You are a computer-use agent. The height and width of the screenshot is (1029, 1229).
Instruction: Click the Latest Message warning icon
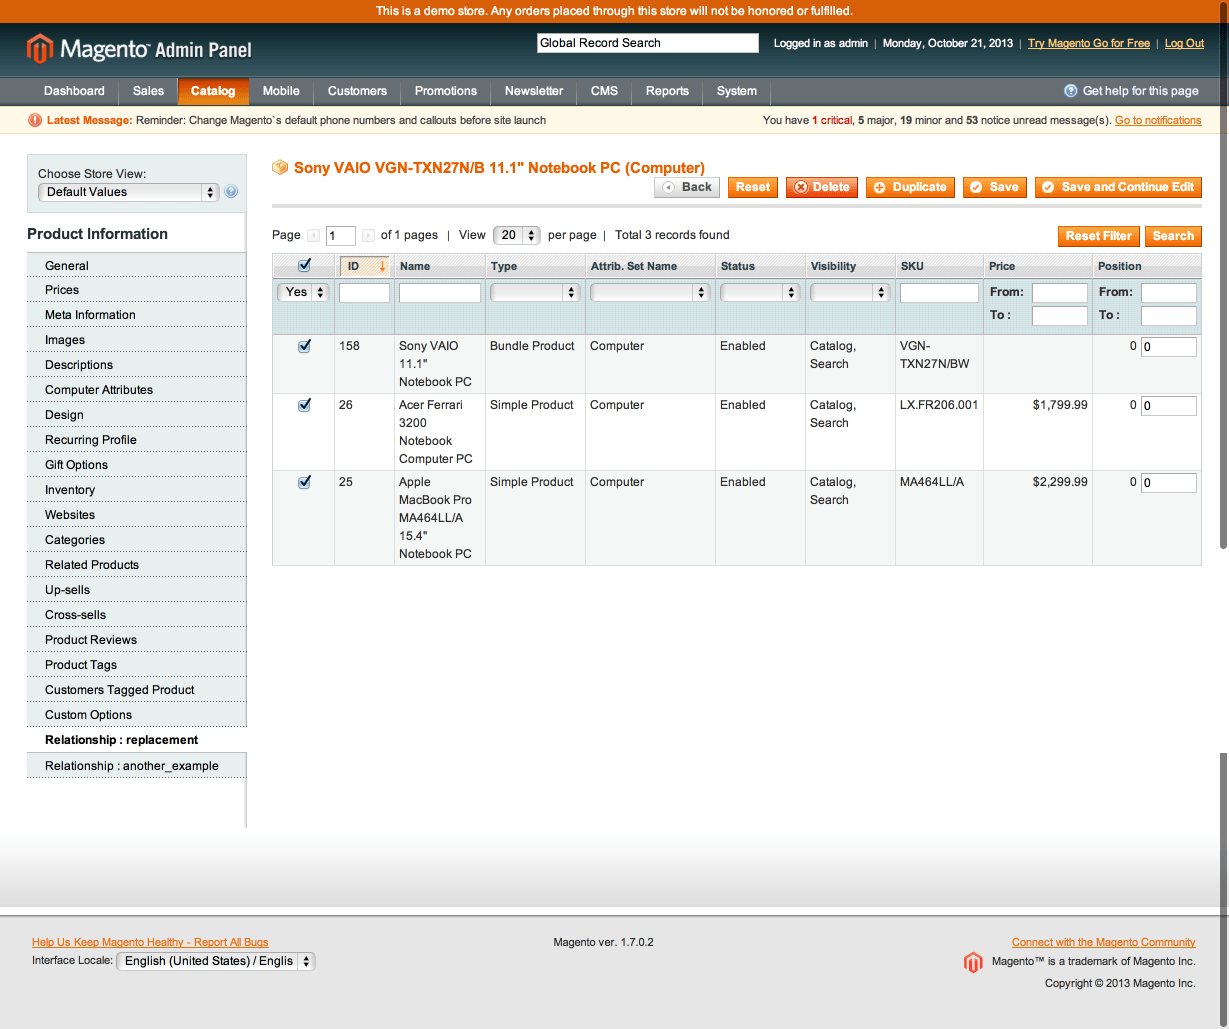click(x=35, y=120)
